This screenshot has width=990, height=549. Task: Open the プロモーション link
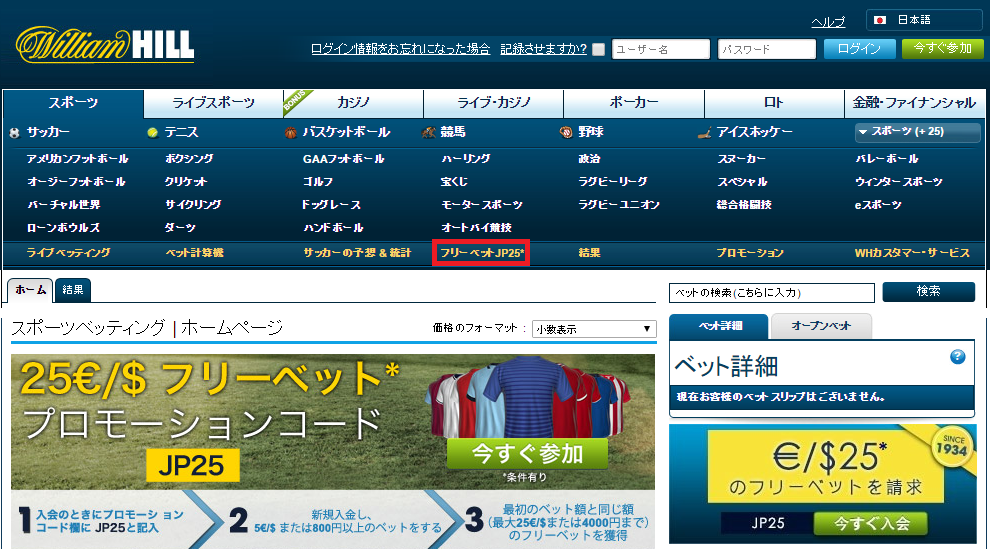click(x=750, y=252)
